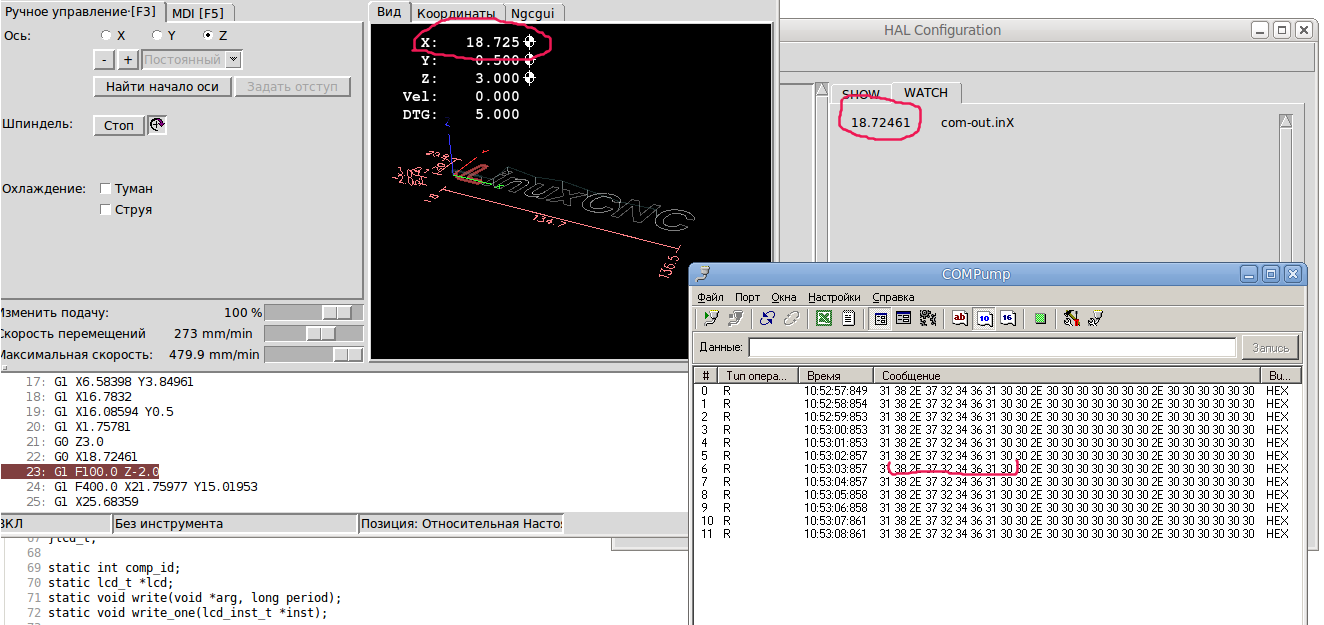Image resolution: width=1324 pixels, height=625 pixels.
Task: Click the scattered filter icon in COMPump toolbar
Action: [x=927, y=318]
